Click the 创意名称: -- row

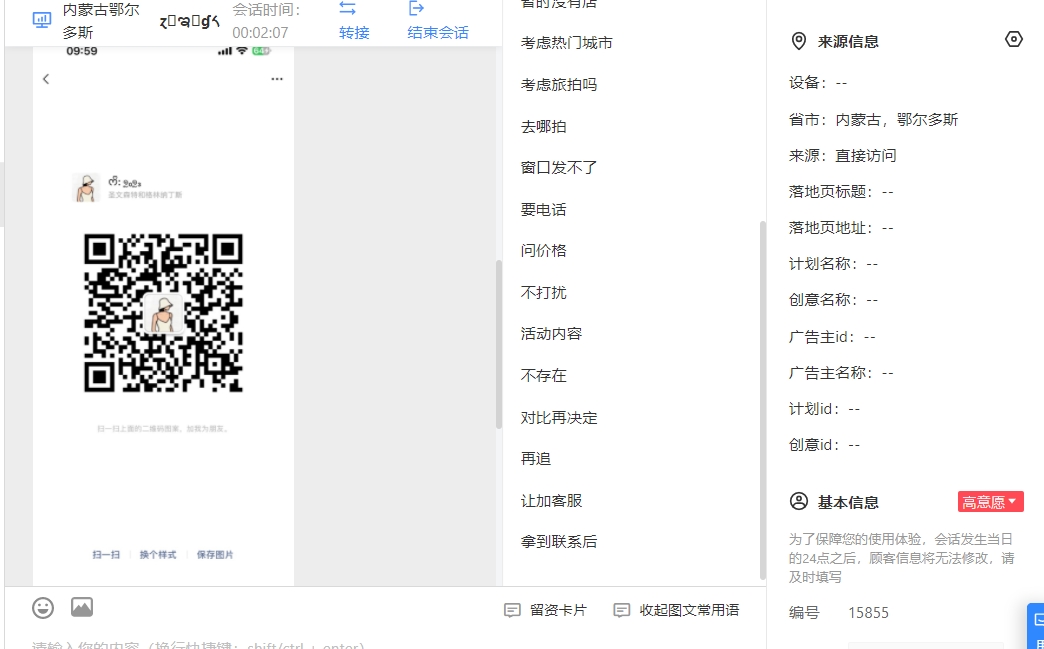click(833, 300)
